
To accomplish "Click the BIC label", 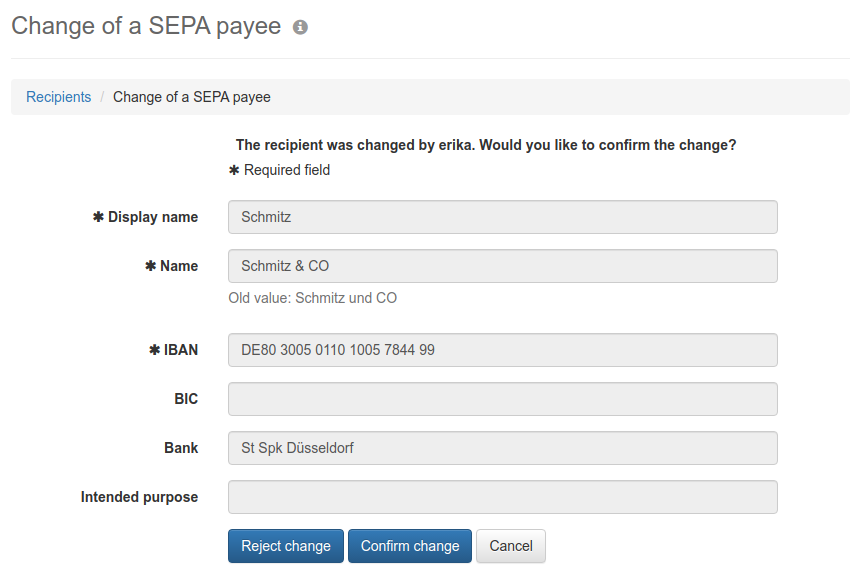I will [x=186, y=399].
